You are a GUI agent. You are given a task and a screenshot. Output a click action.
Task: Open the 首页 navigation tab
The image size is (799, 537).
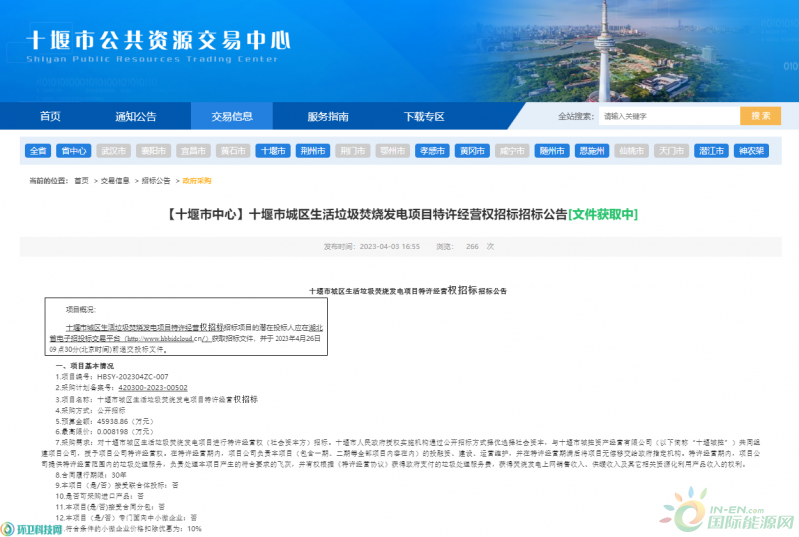tap(50, 116)
